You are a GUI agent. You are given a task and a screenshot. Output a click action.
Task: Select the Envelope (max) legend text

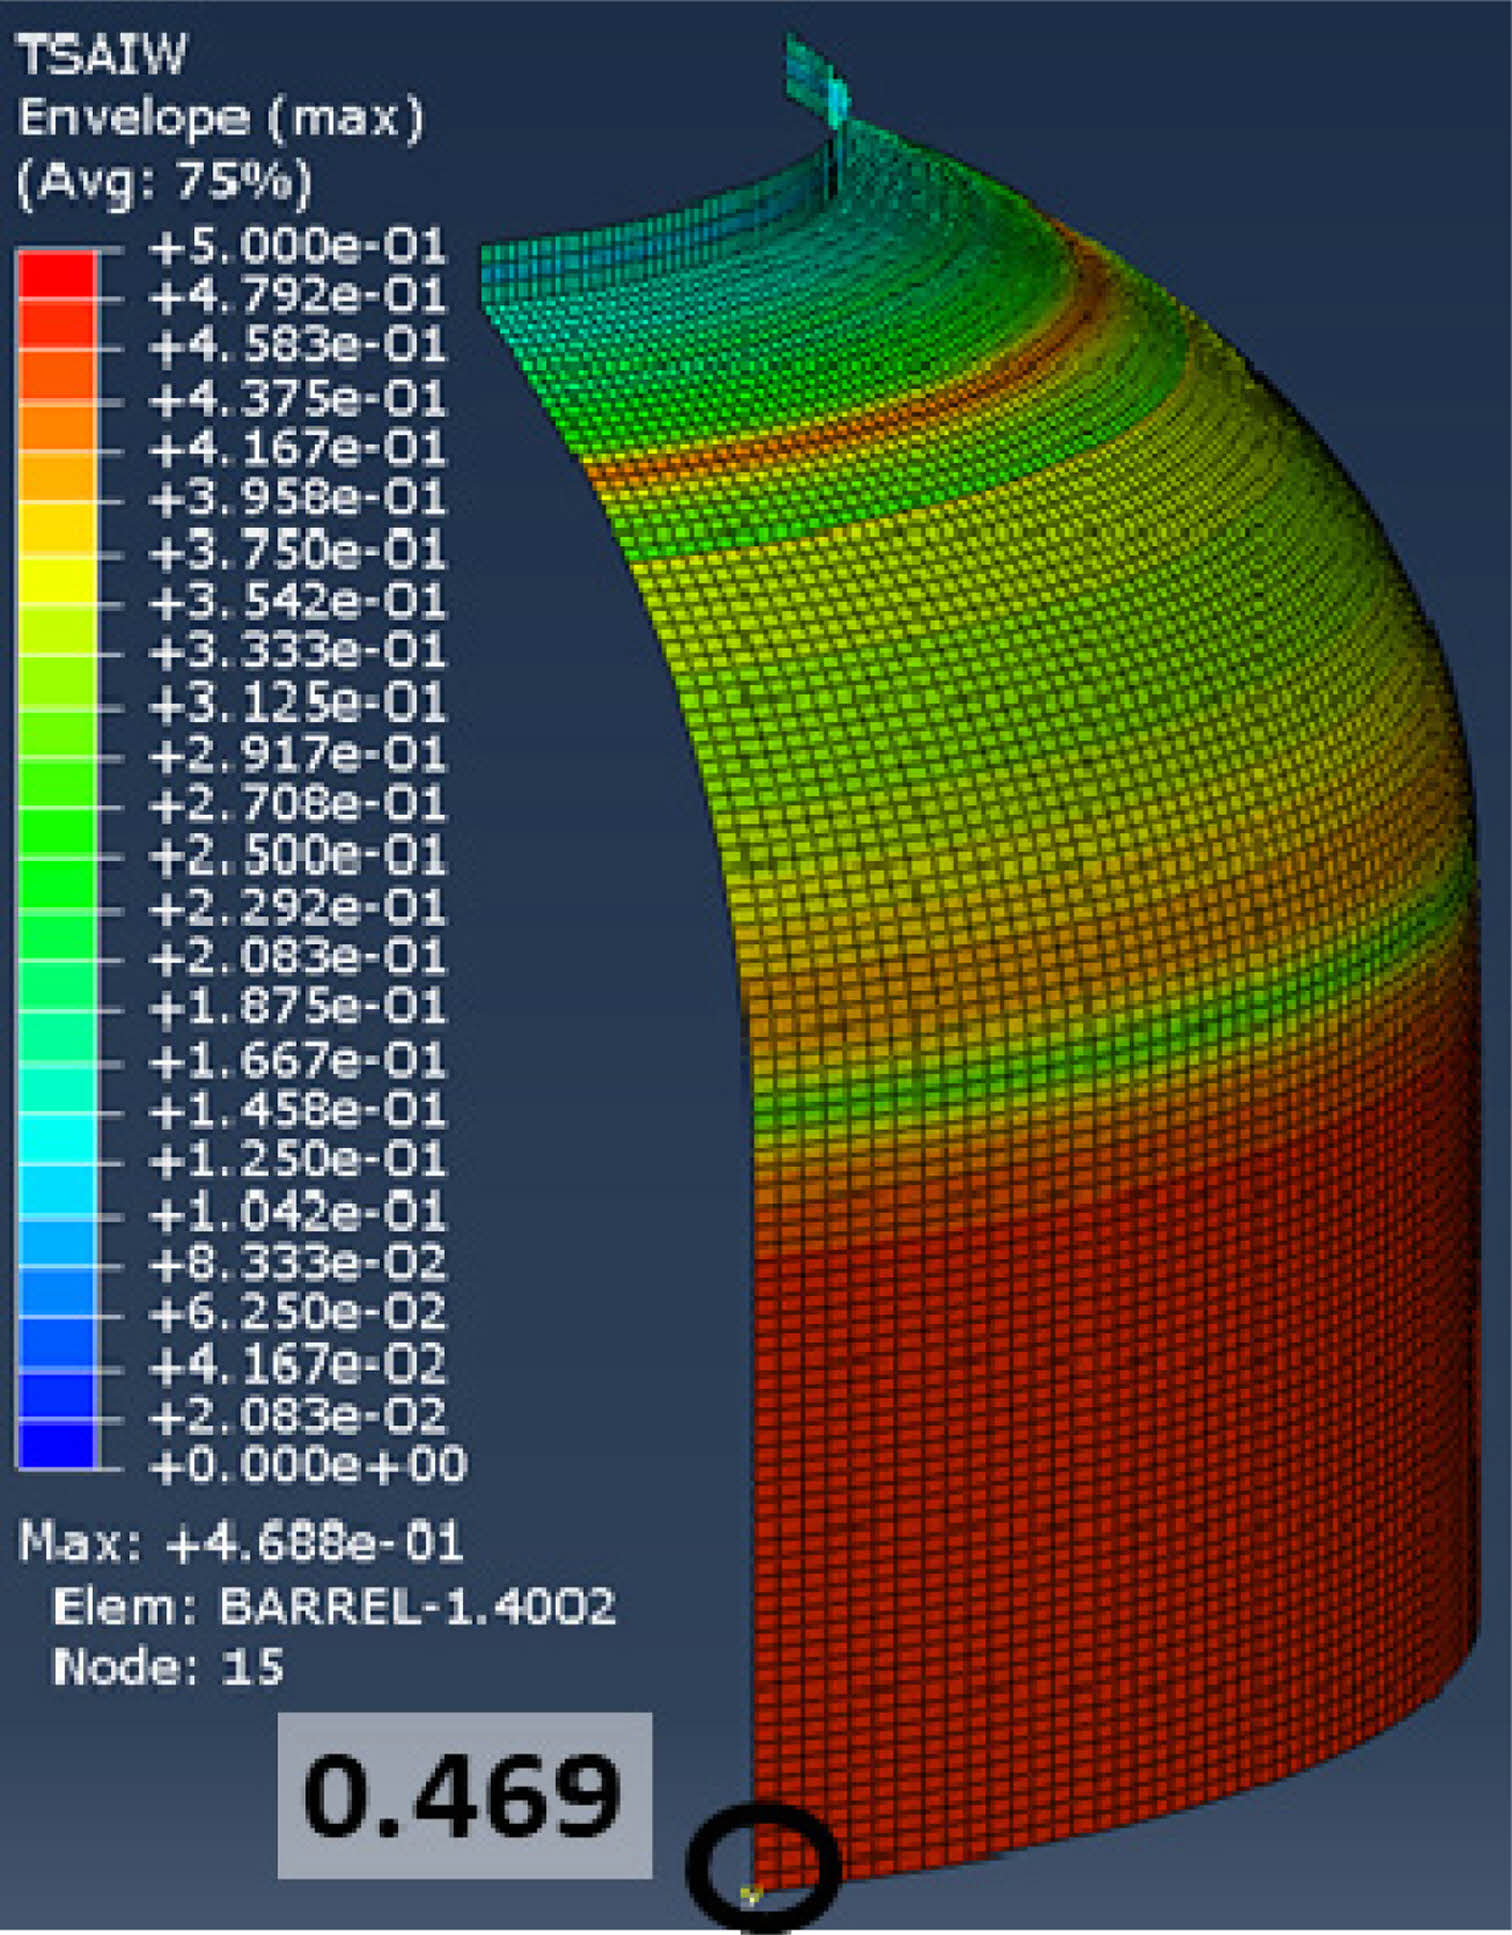(221, 118)
